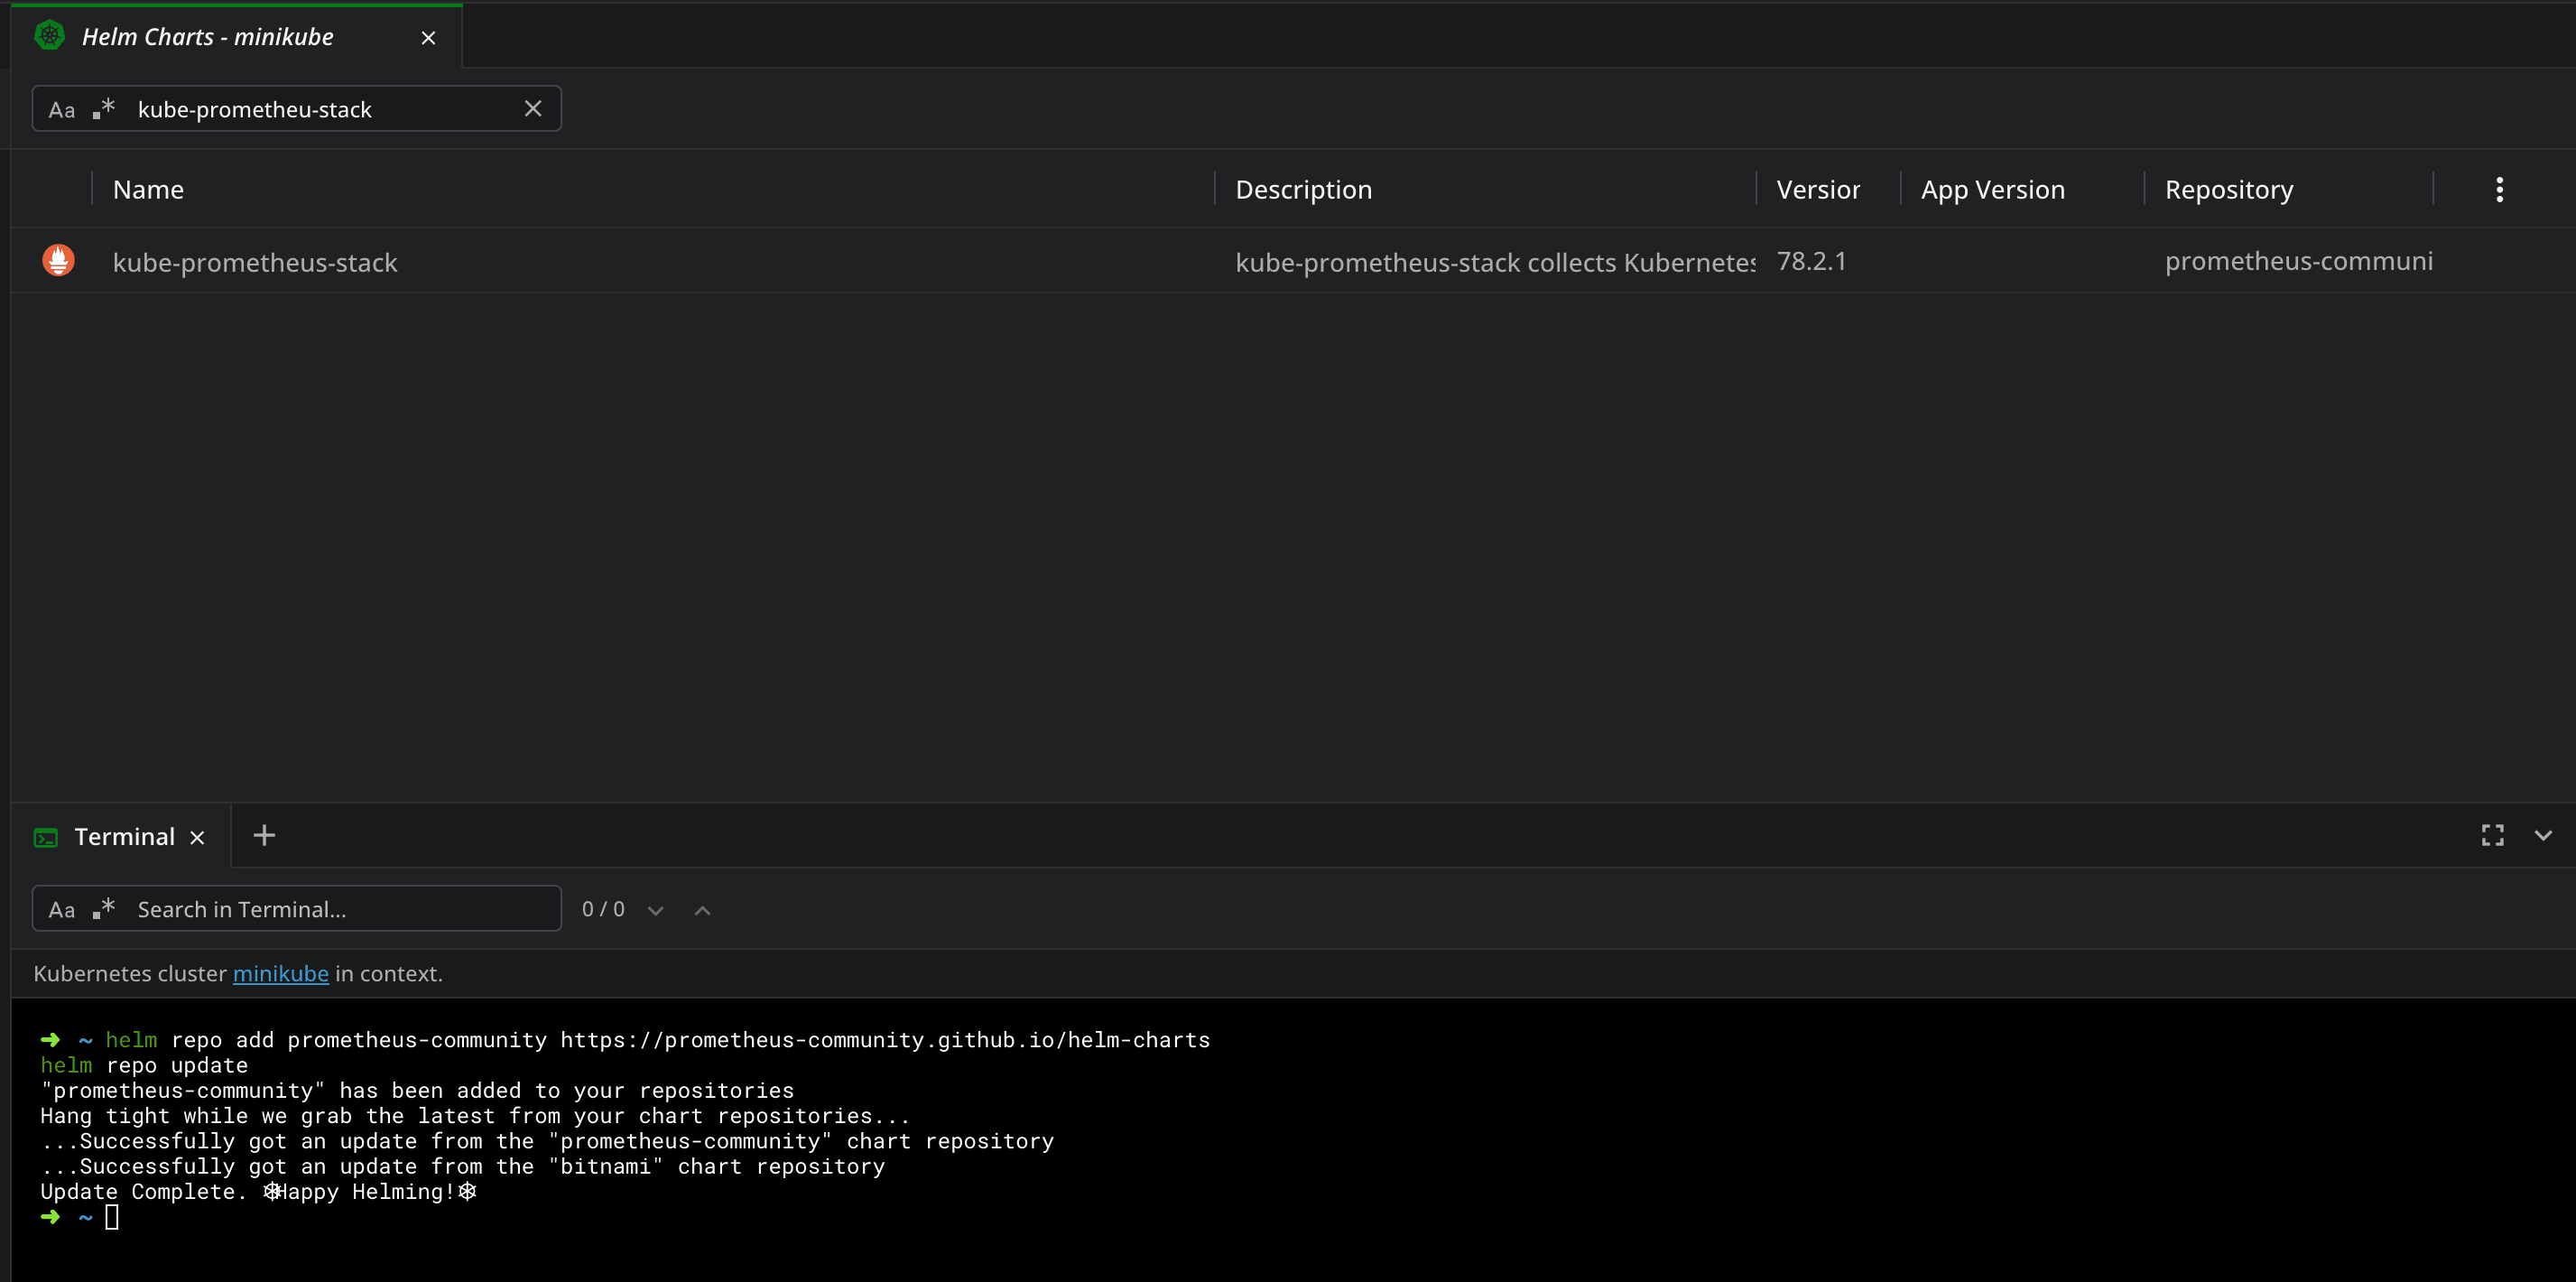Viewport: 2576px width, 1282px height.
Task: Close the Terminal tab
Action: coord(197,838)
